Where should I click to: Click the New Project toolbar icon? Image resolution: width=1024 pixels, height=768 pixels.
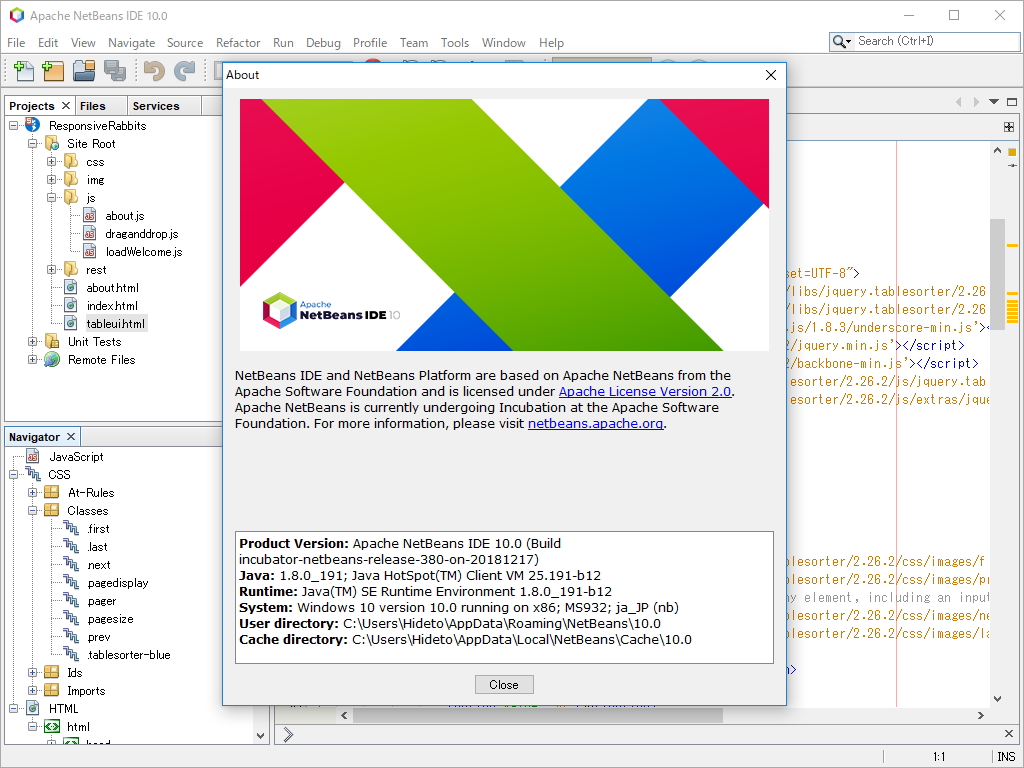(52, 71)
